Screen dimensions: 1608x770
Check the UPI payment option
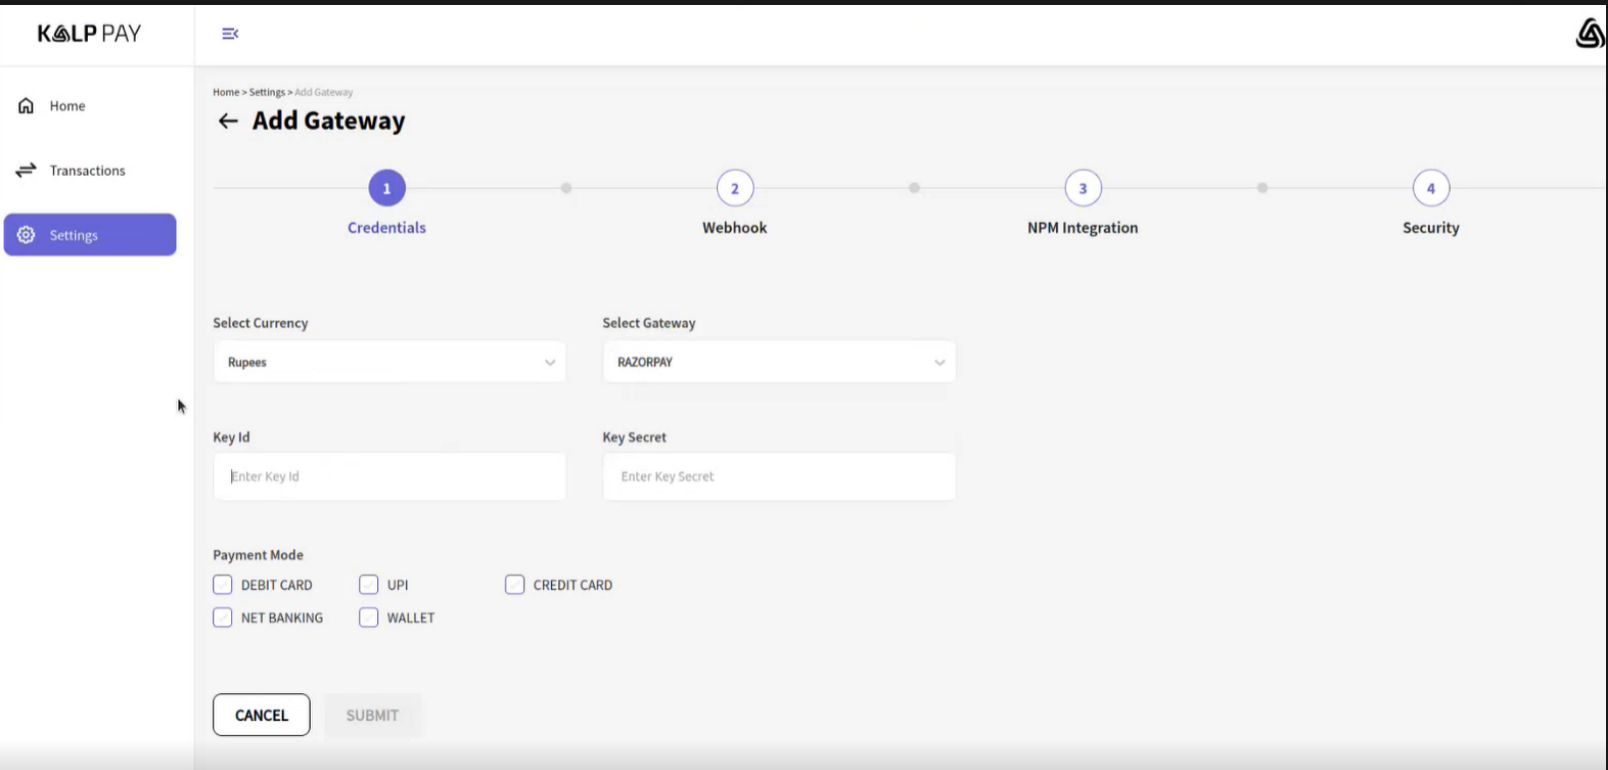[x=369, y=585]
